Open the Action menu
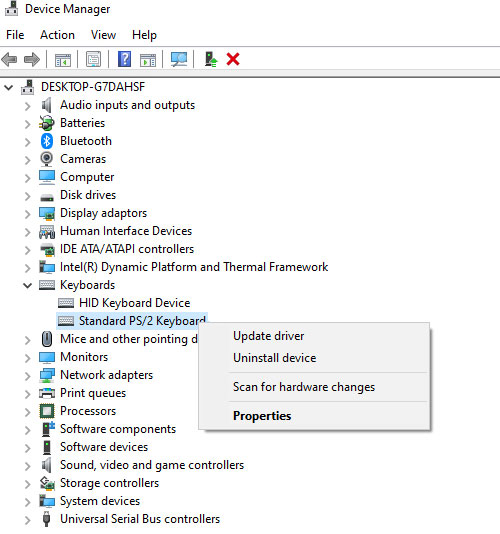This screenshot has height=534, width=500. tap(57, 35)
